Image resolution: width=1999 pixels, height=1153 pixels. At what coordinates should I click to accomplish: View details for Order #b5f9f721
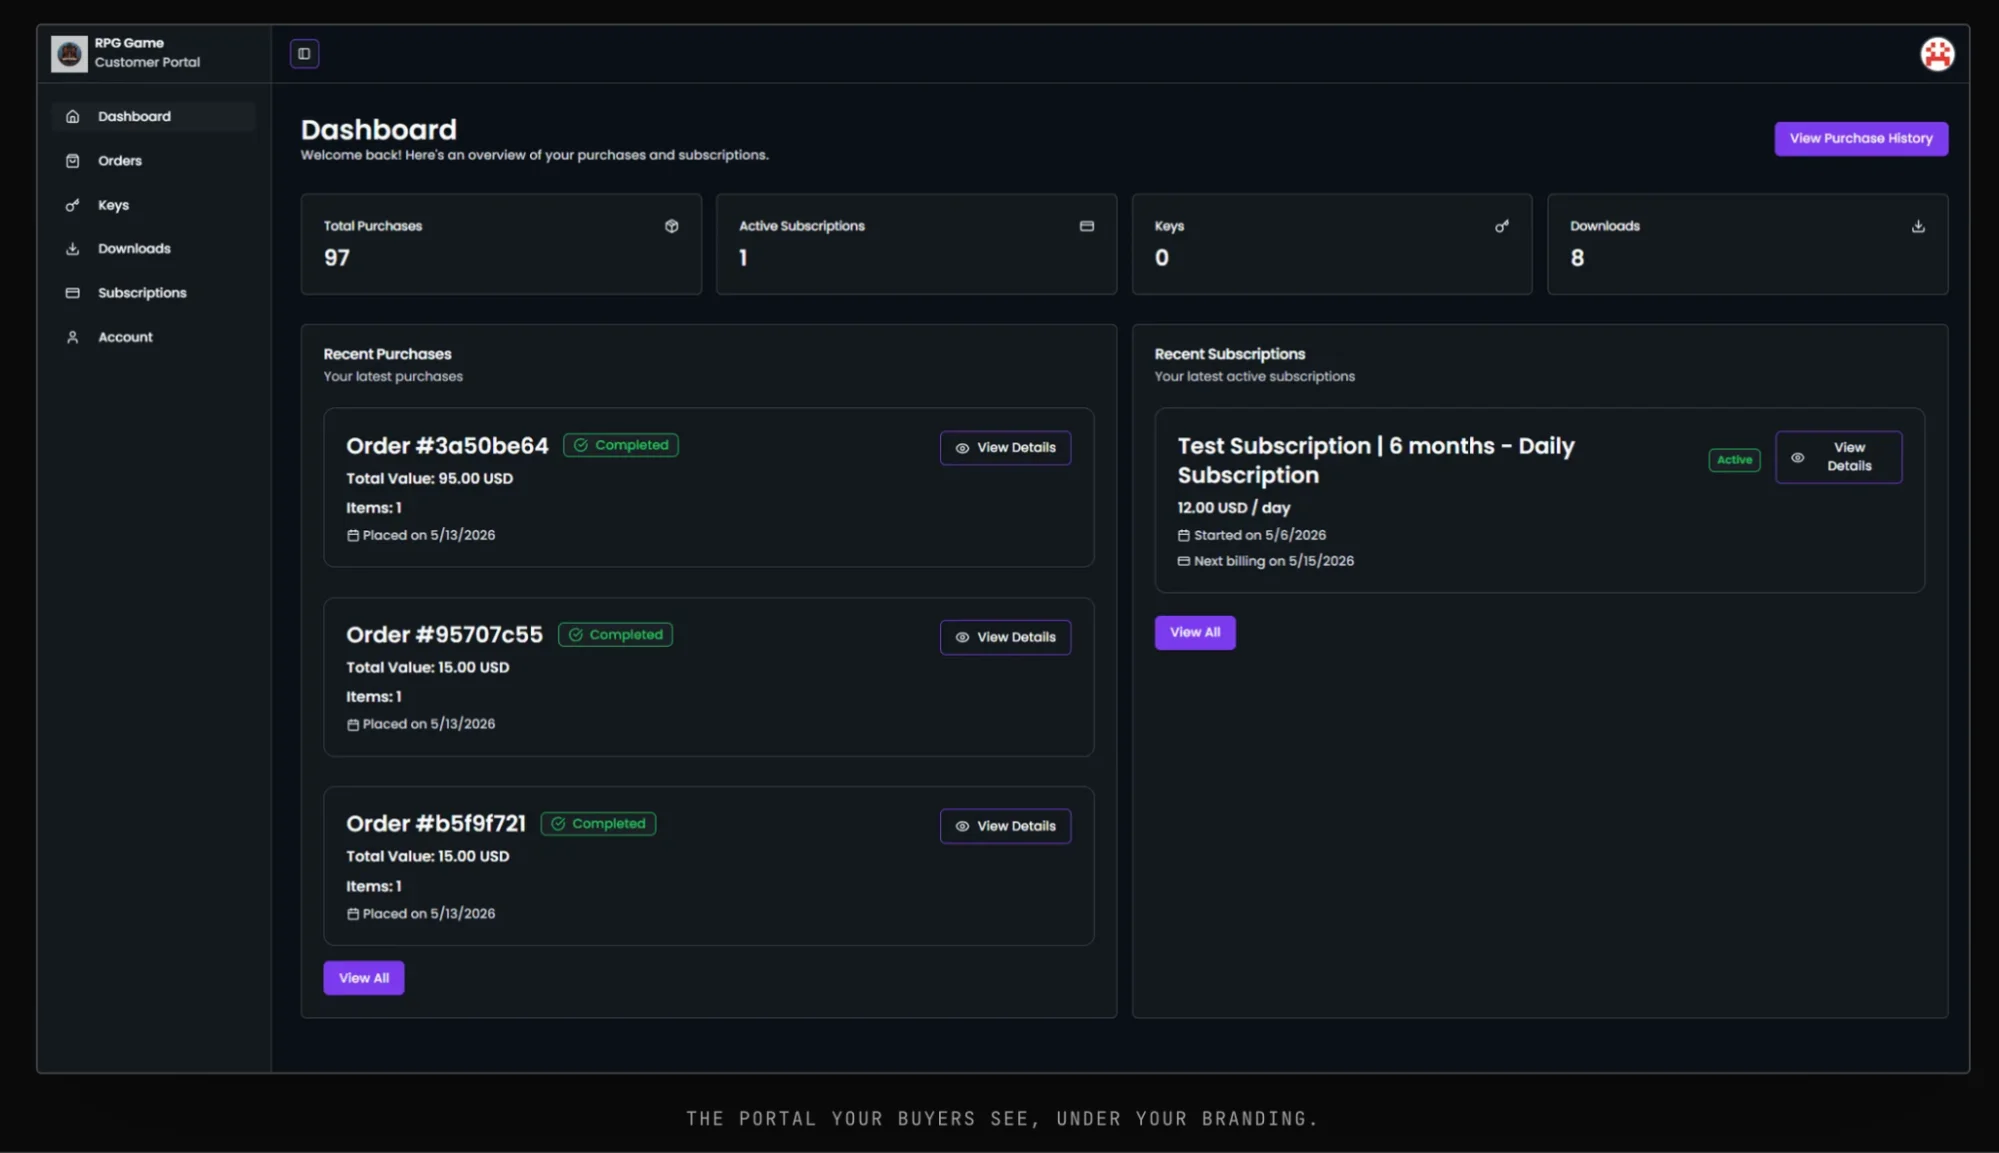tap(1005, 826)
